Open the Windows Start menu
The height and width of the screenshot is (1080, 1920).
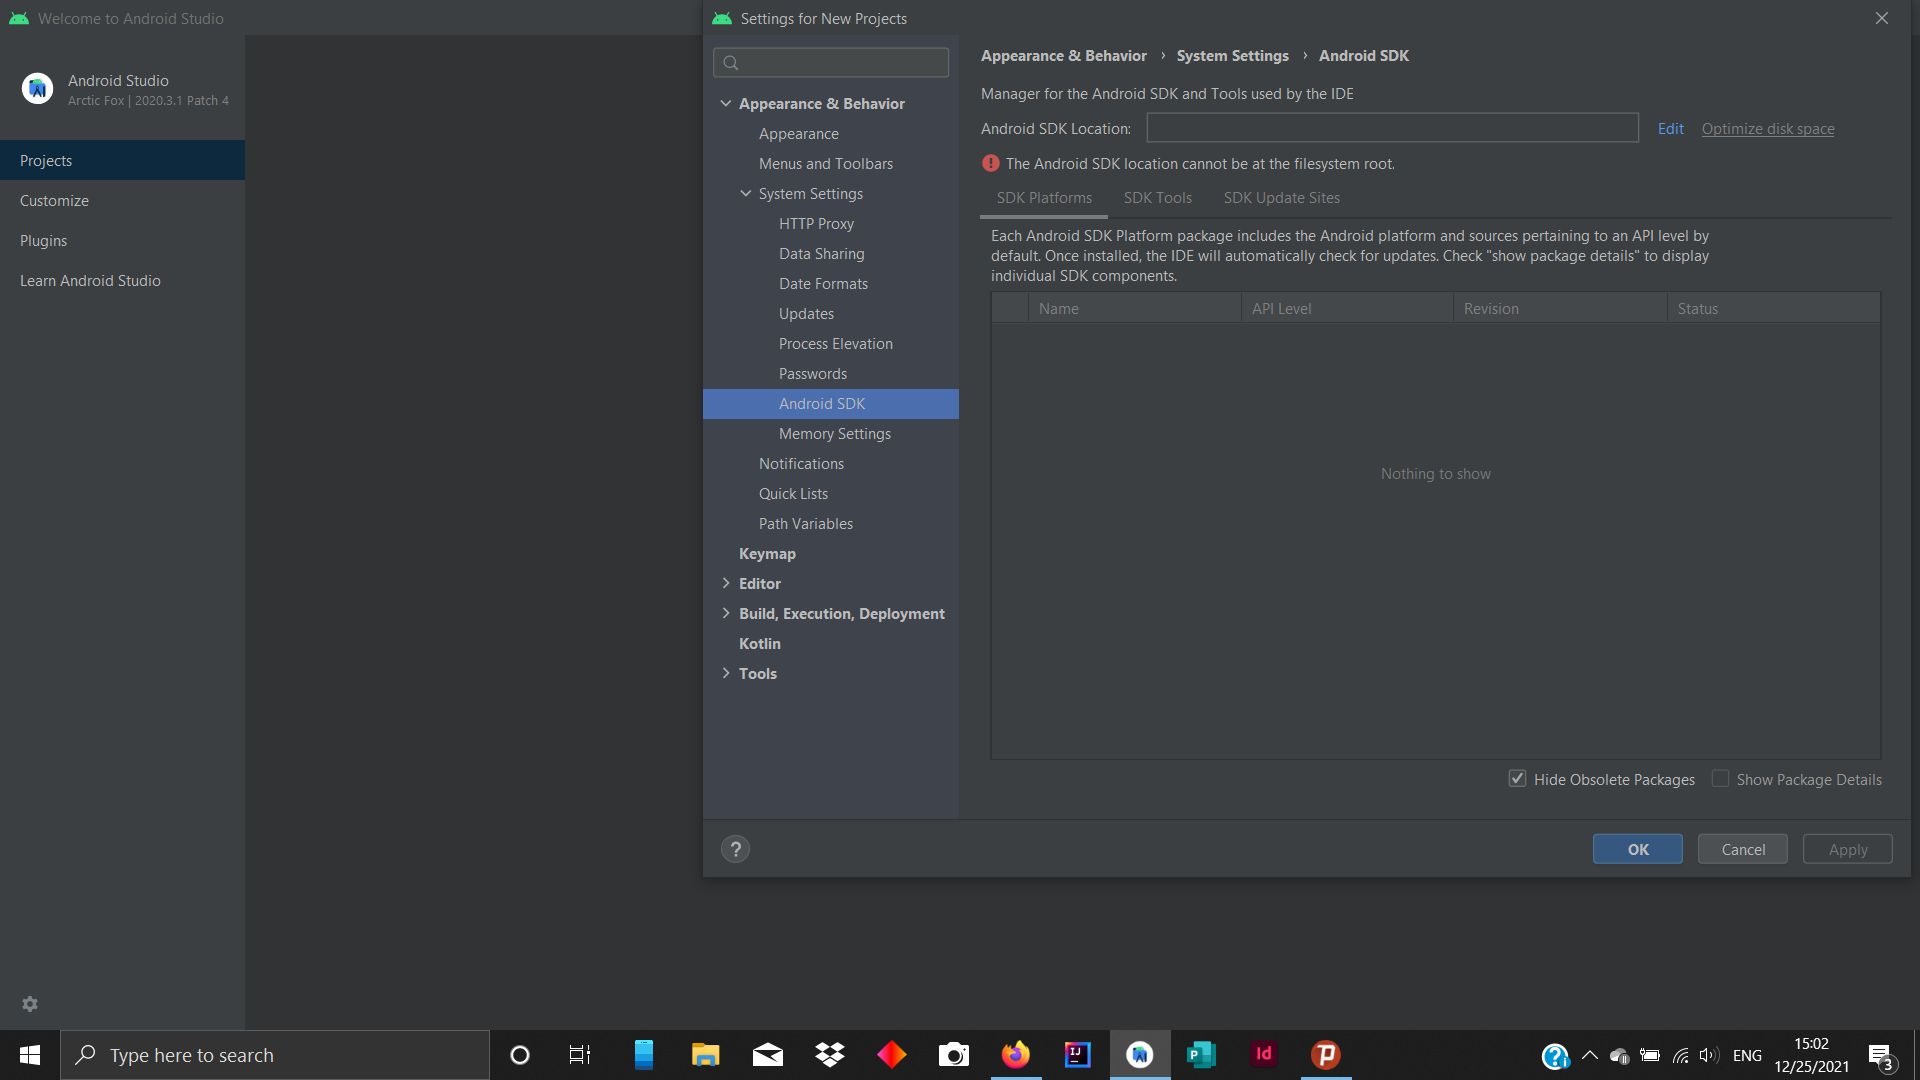(30, 1055)
